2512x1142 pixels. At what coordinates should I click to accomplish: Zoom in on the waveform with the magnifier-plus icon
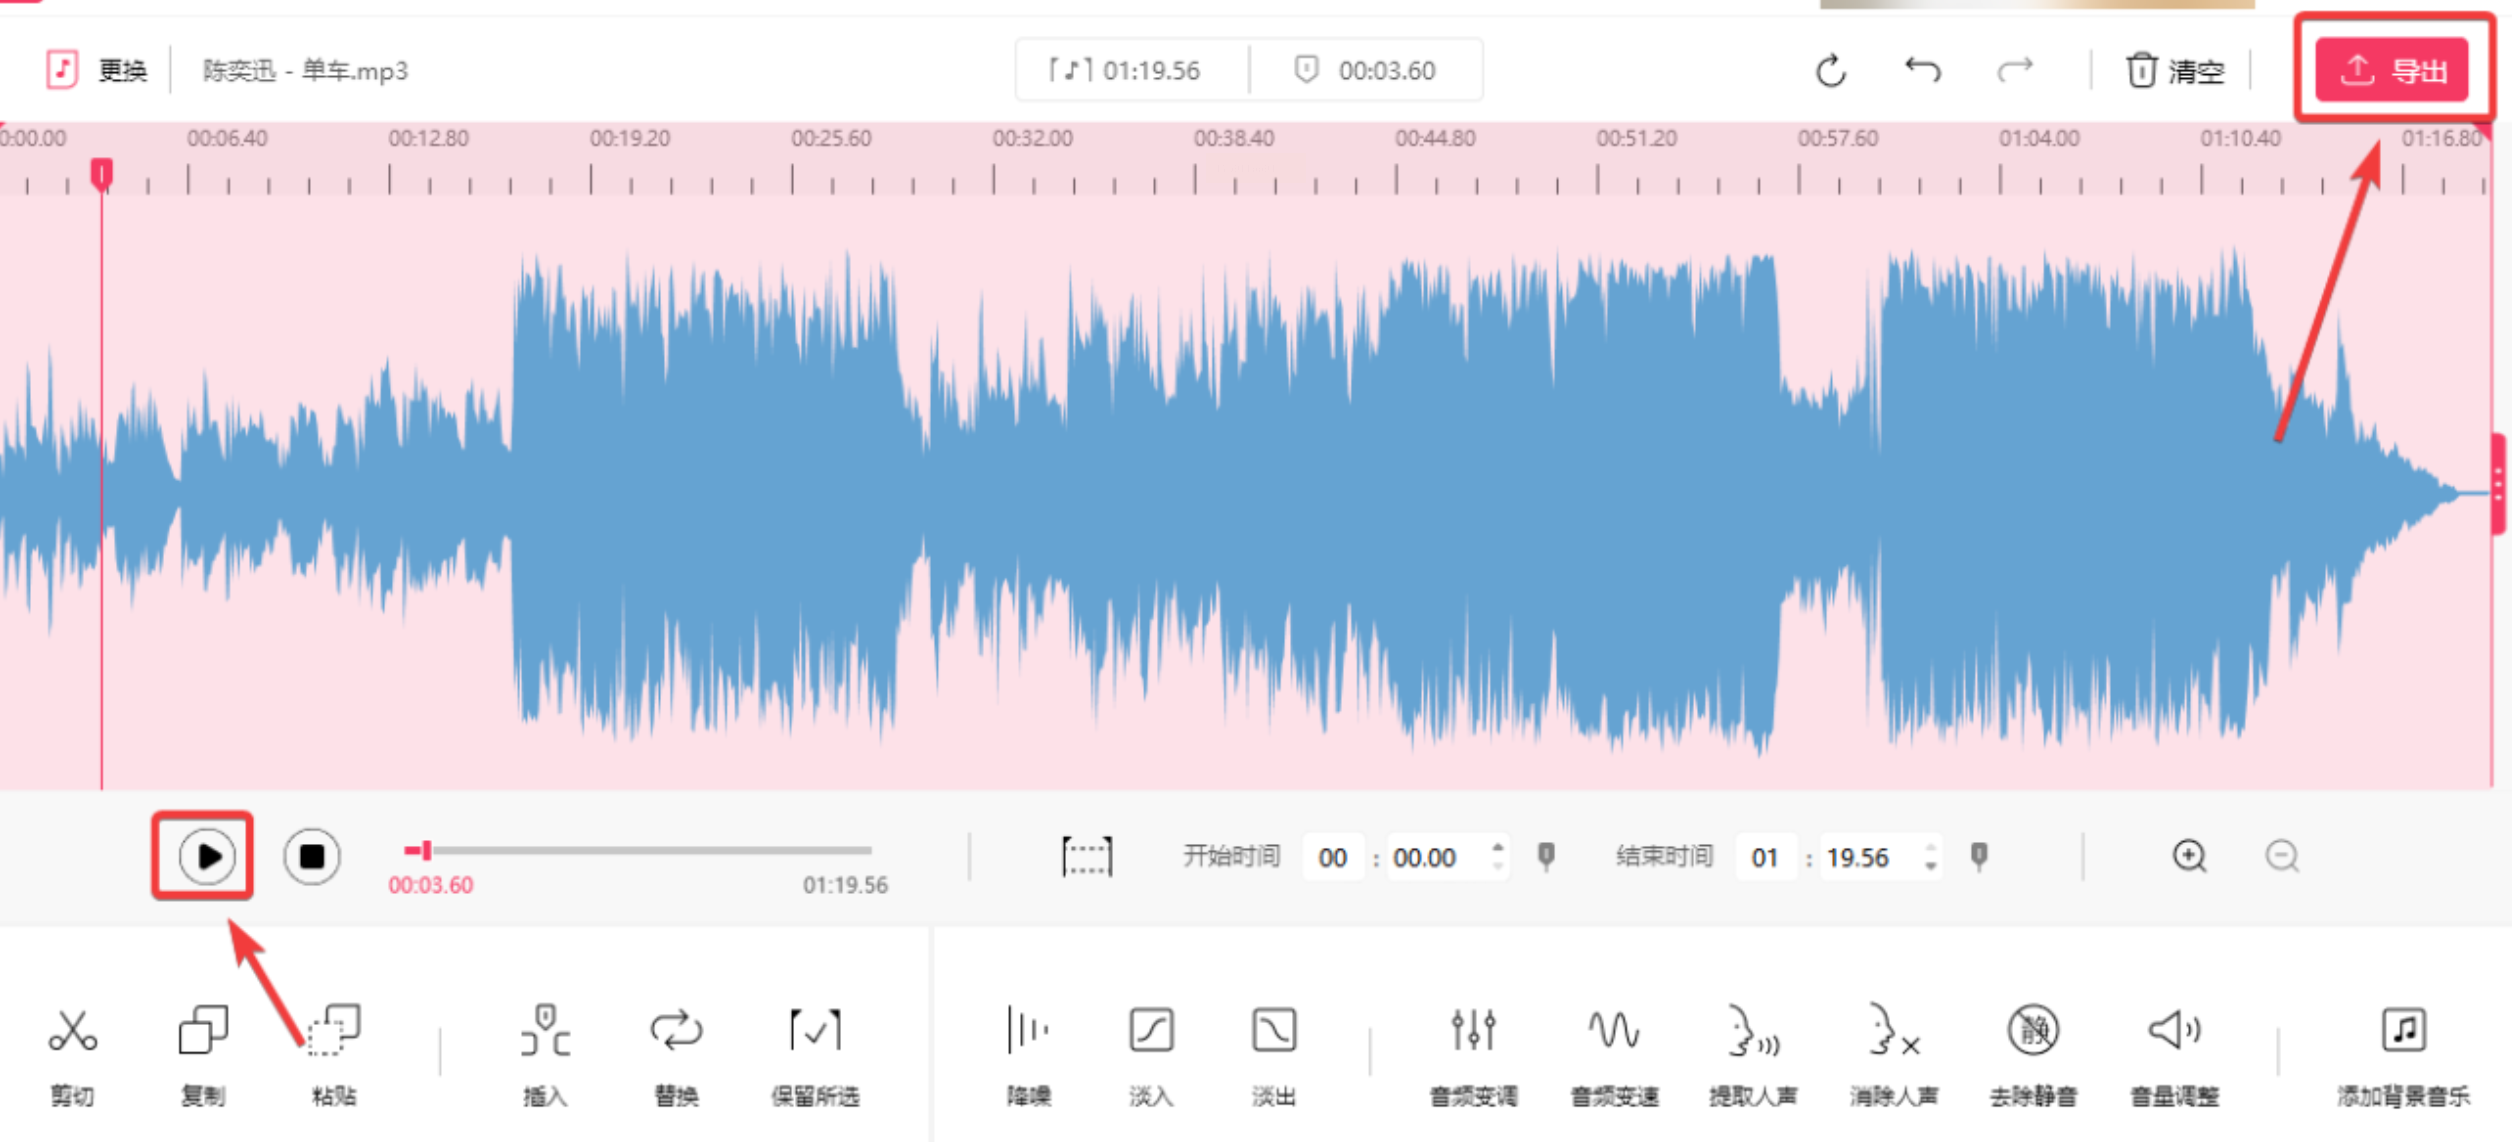2189,857
